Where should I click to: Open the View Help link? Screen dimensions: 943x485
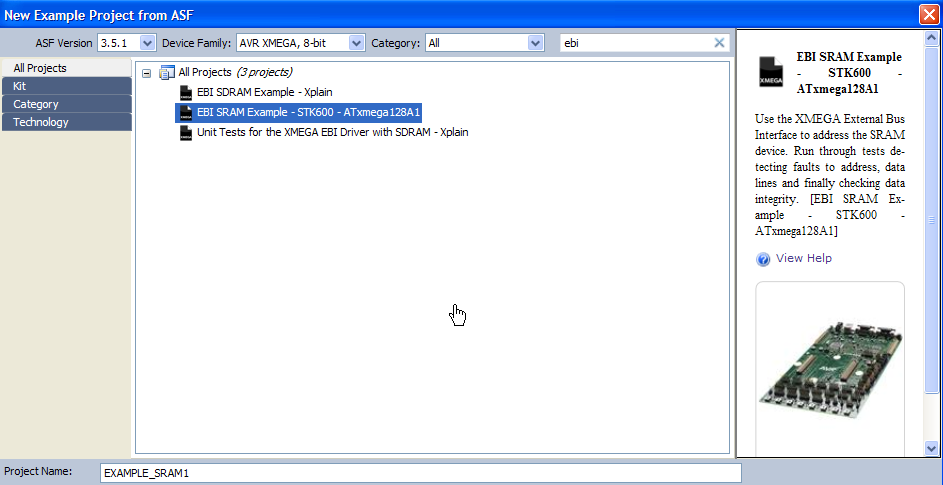(803, 258)
